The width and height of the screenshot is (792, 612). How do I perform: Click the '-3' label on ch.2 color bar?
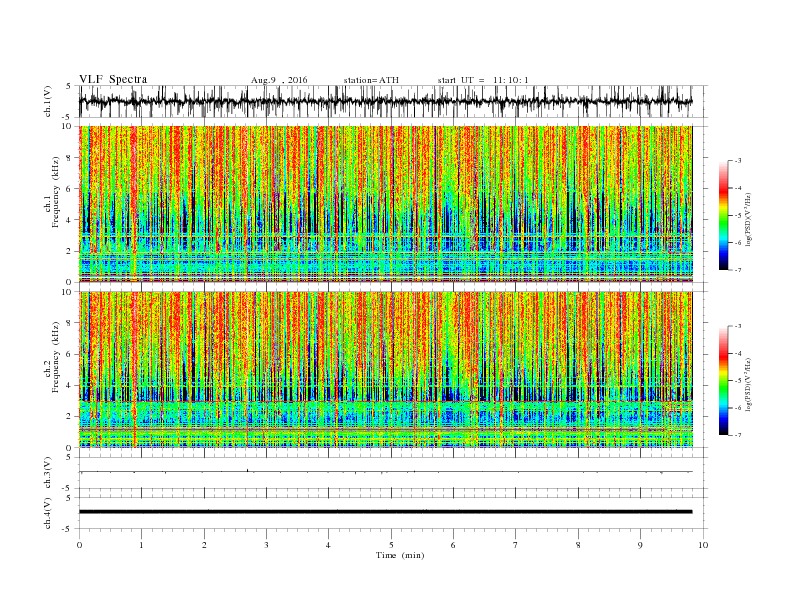(x=738, y=326)
